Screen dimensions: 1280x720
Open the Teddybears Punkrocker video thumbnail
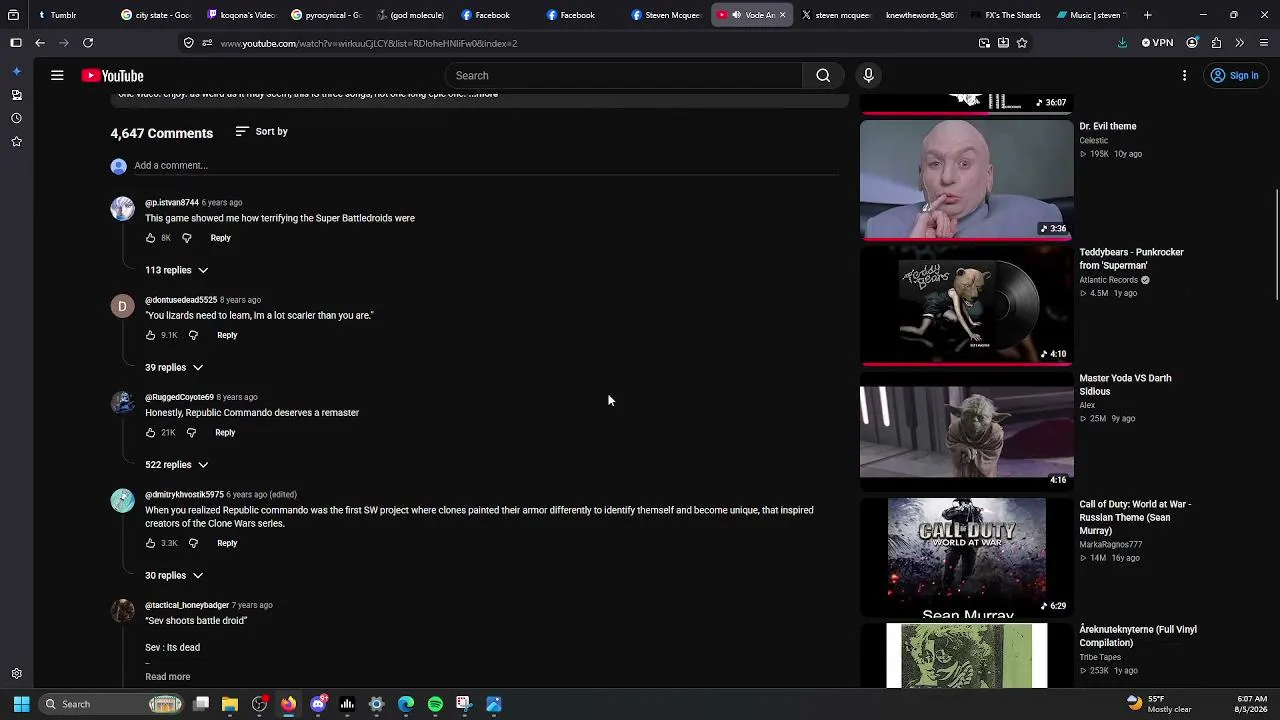tap(967, 305)
